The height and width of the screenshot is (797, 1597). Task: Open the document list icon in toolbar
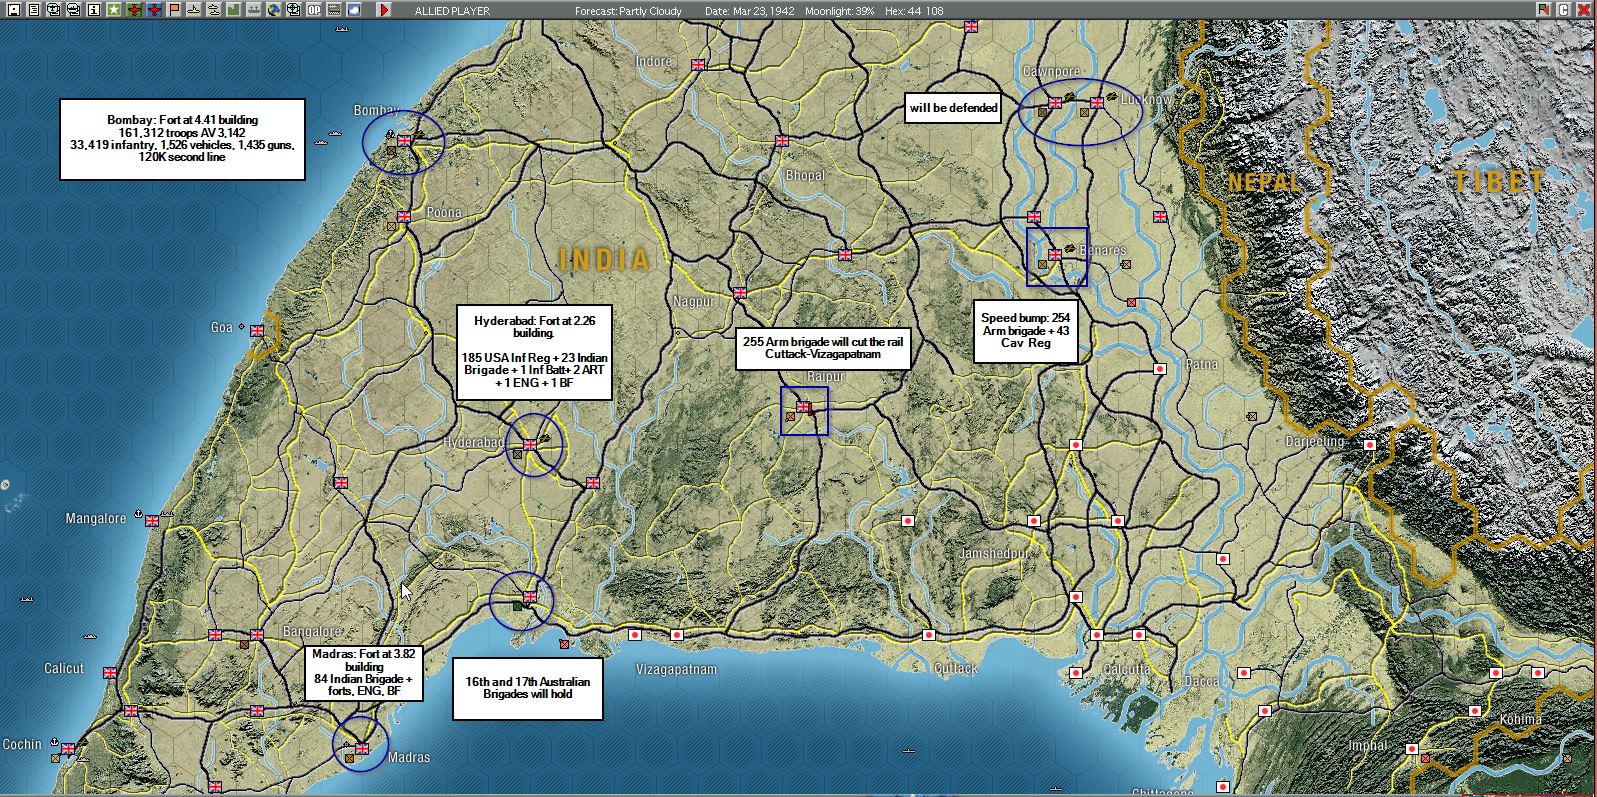tap(33, 10)
